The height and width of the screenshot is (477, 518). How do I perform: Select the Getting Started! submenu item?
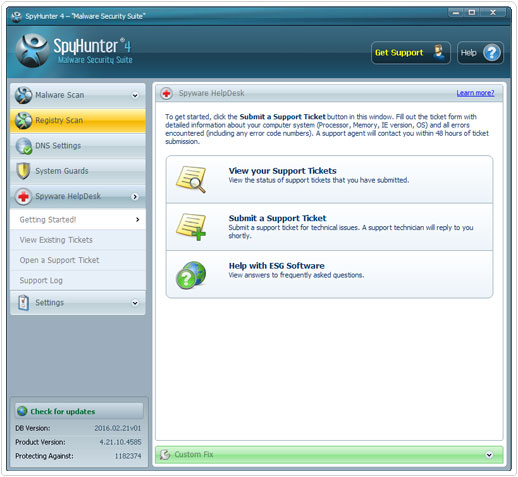[x=78, y=219]
